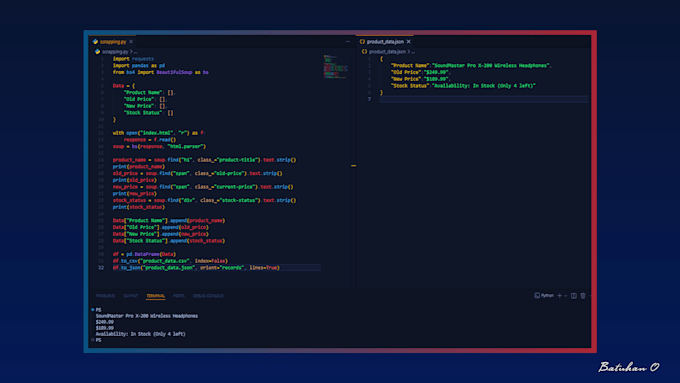Click JSON "Product Name" SoundMaster value line
Viewport: 680px width, 383px height.
tap(471, 65)
